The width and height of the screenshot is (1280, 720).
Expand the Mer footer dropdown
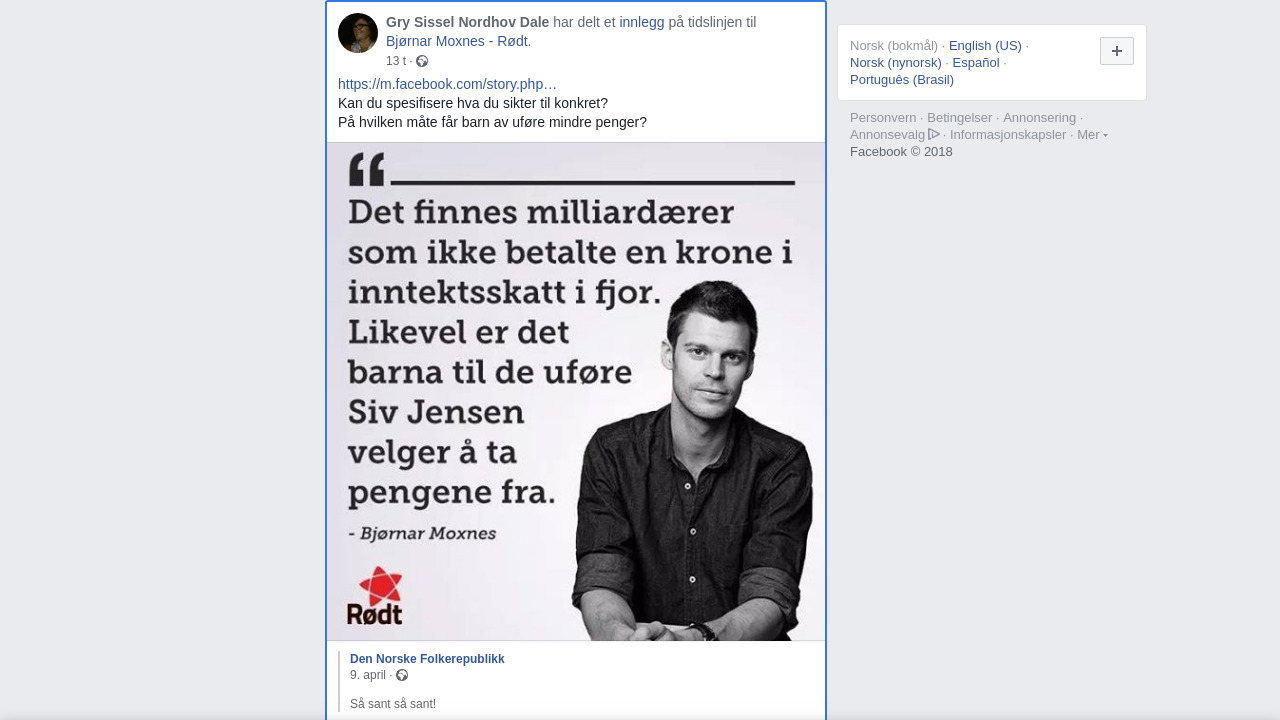[x=1092, y=135]
